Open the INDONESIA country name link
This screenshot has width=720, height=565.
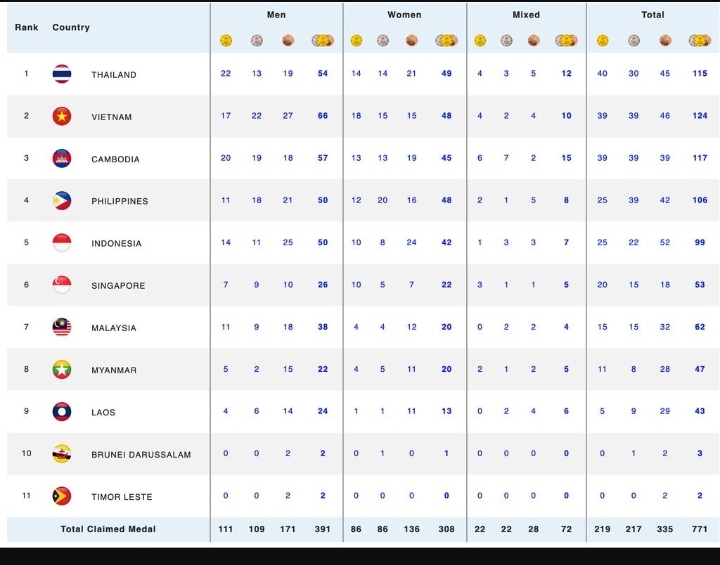tap(116, 244)
